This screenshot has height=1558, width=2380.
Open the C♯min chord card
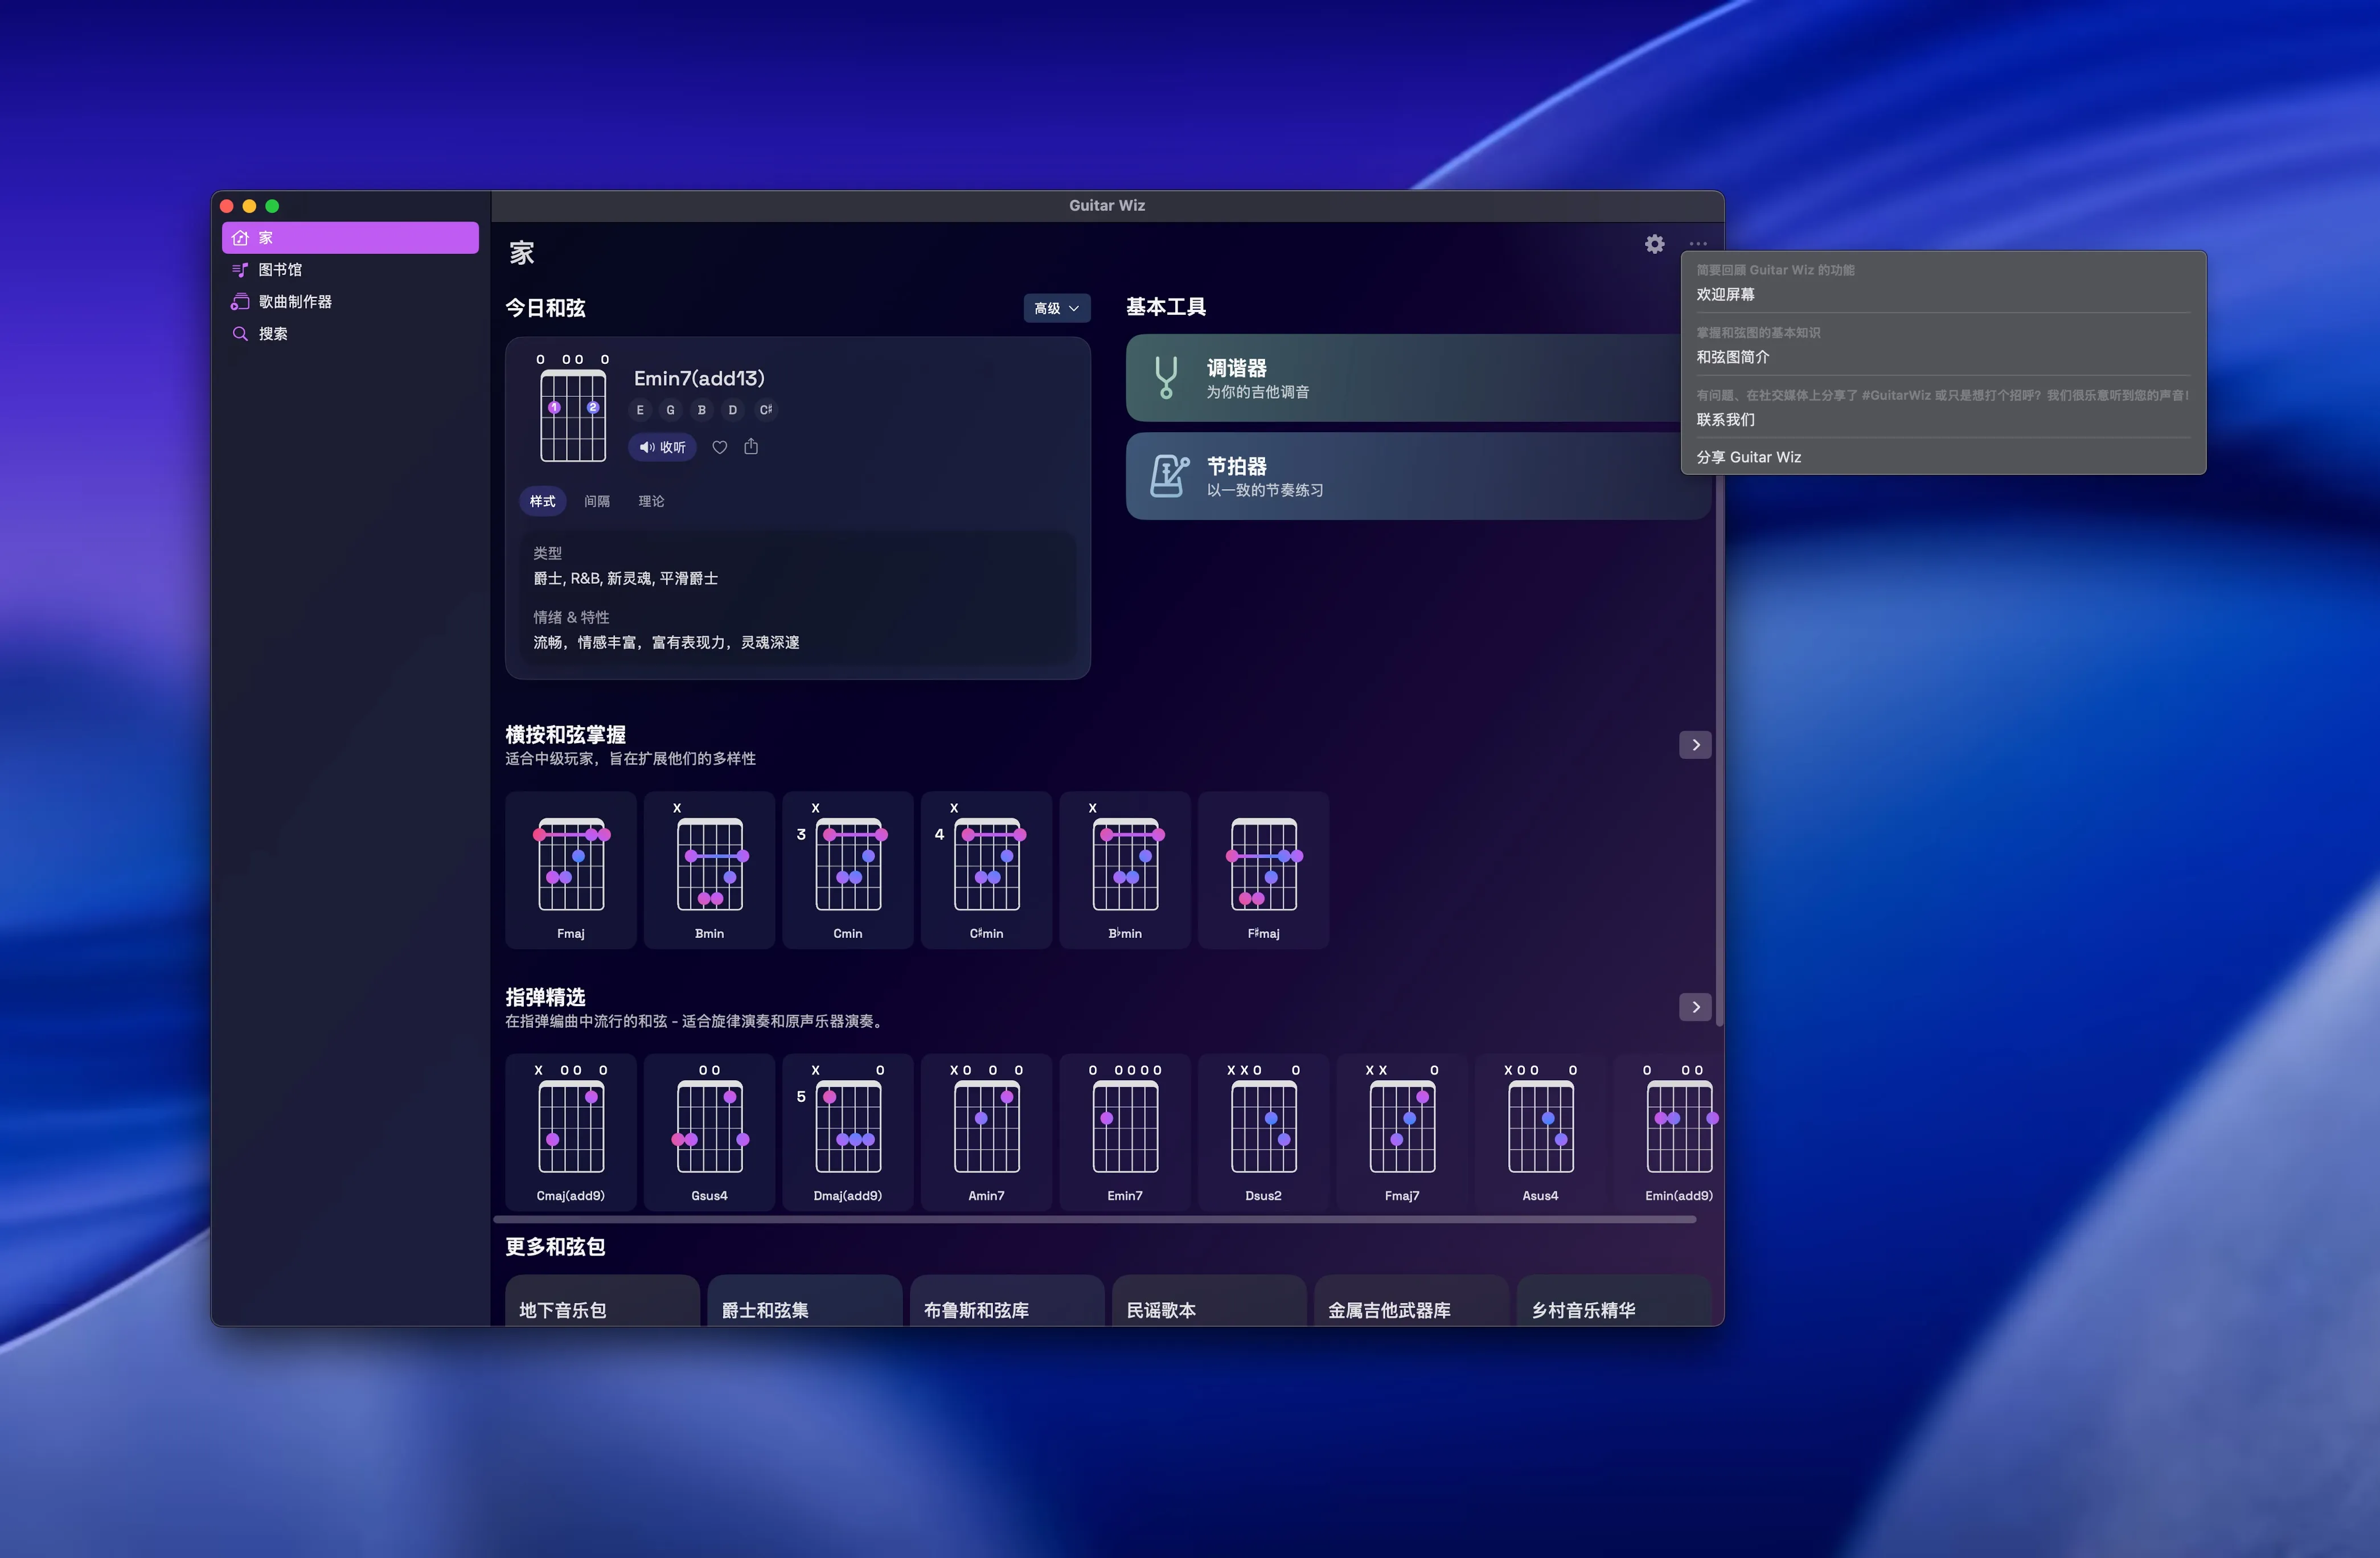click(986, 870)
